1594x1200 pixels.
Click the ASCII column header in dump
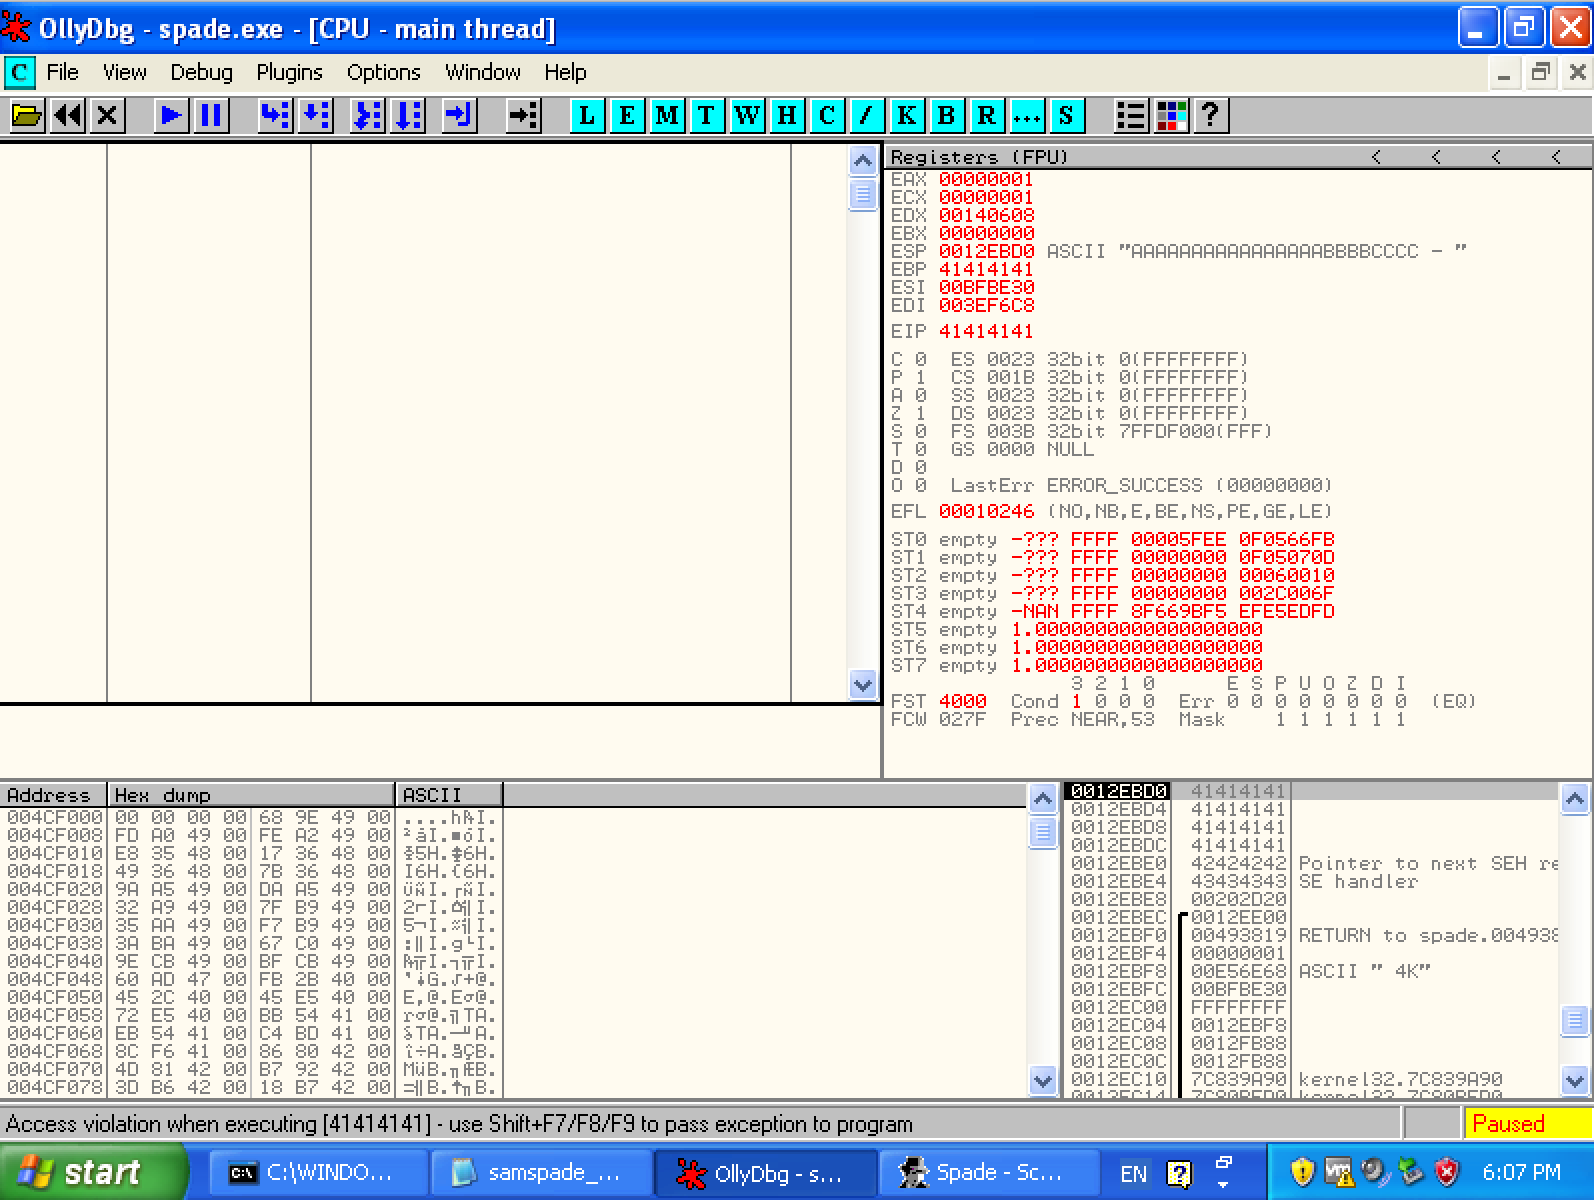(x=449, y=795)
